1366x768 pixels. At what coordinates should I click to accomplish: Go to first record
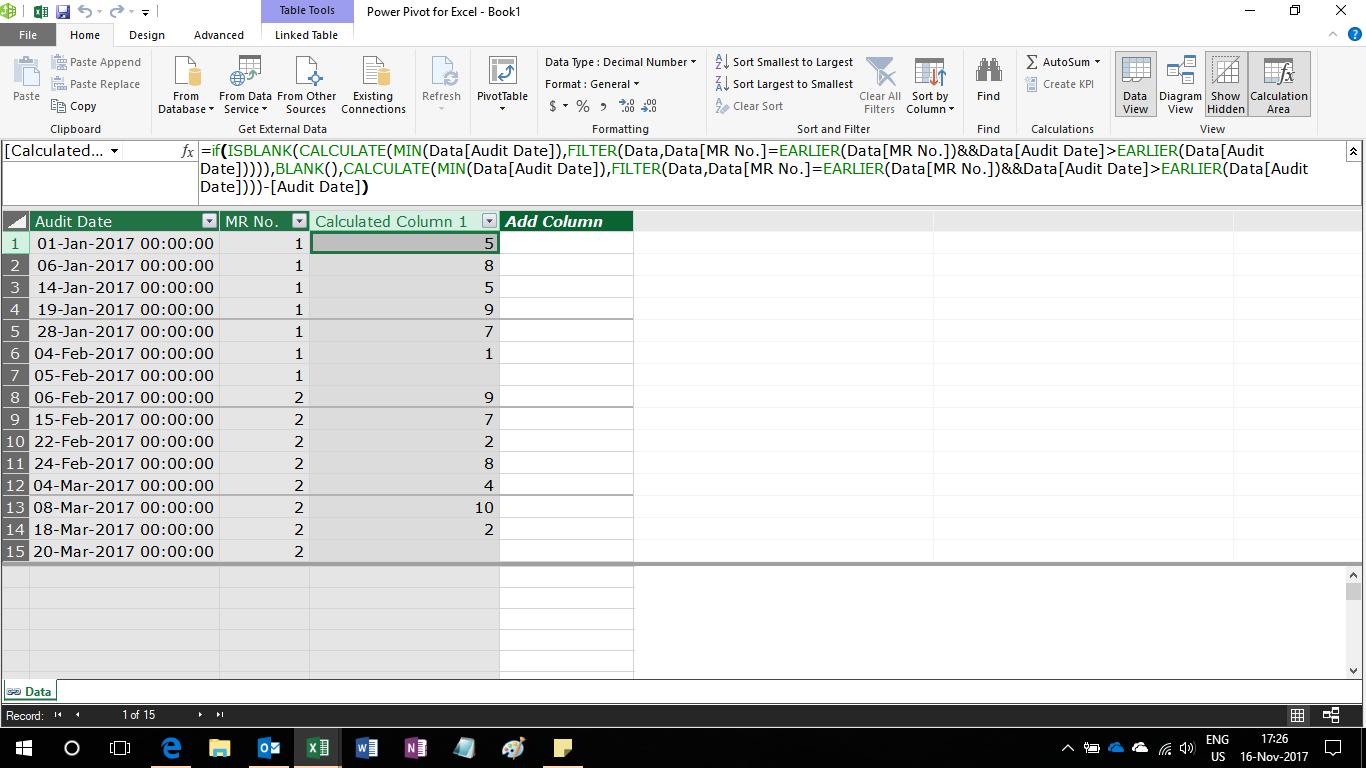[58, 715]
